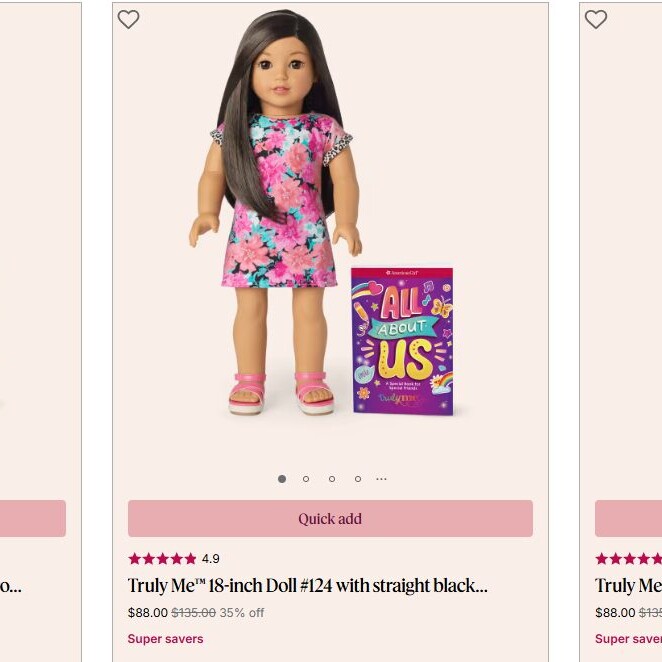
Task: Switch to the second image carousel dot
Action: [306, 479]
